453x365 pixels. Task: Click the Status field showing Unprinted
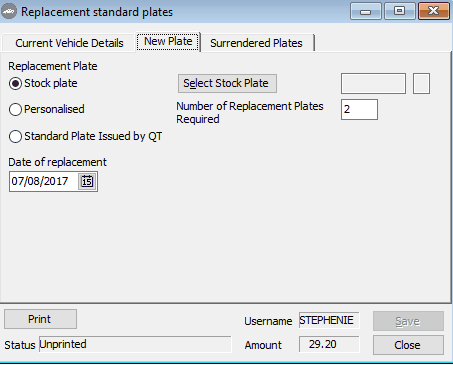click(135, 344)
